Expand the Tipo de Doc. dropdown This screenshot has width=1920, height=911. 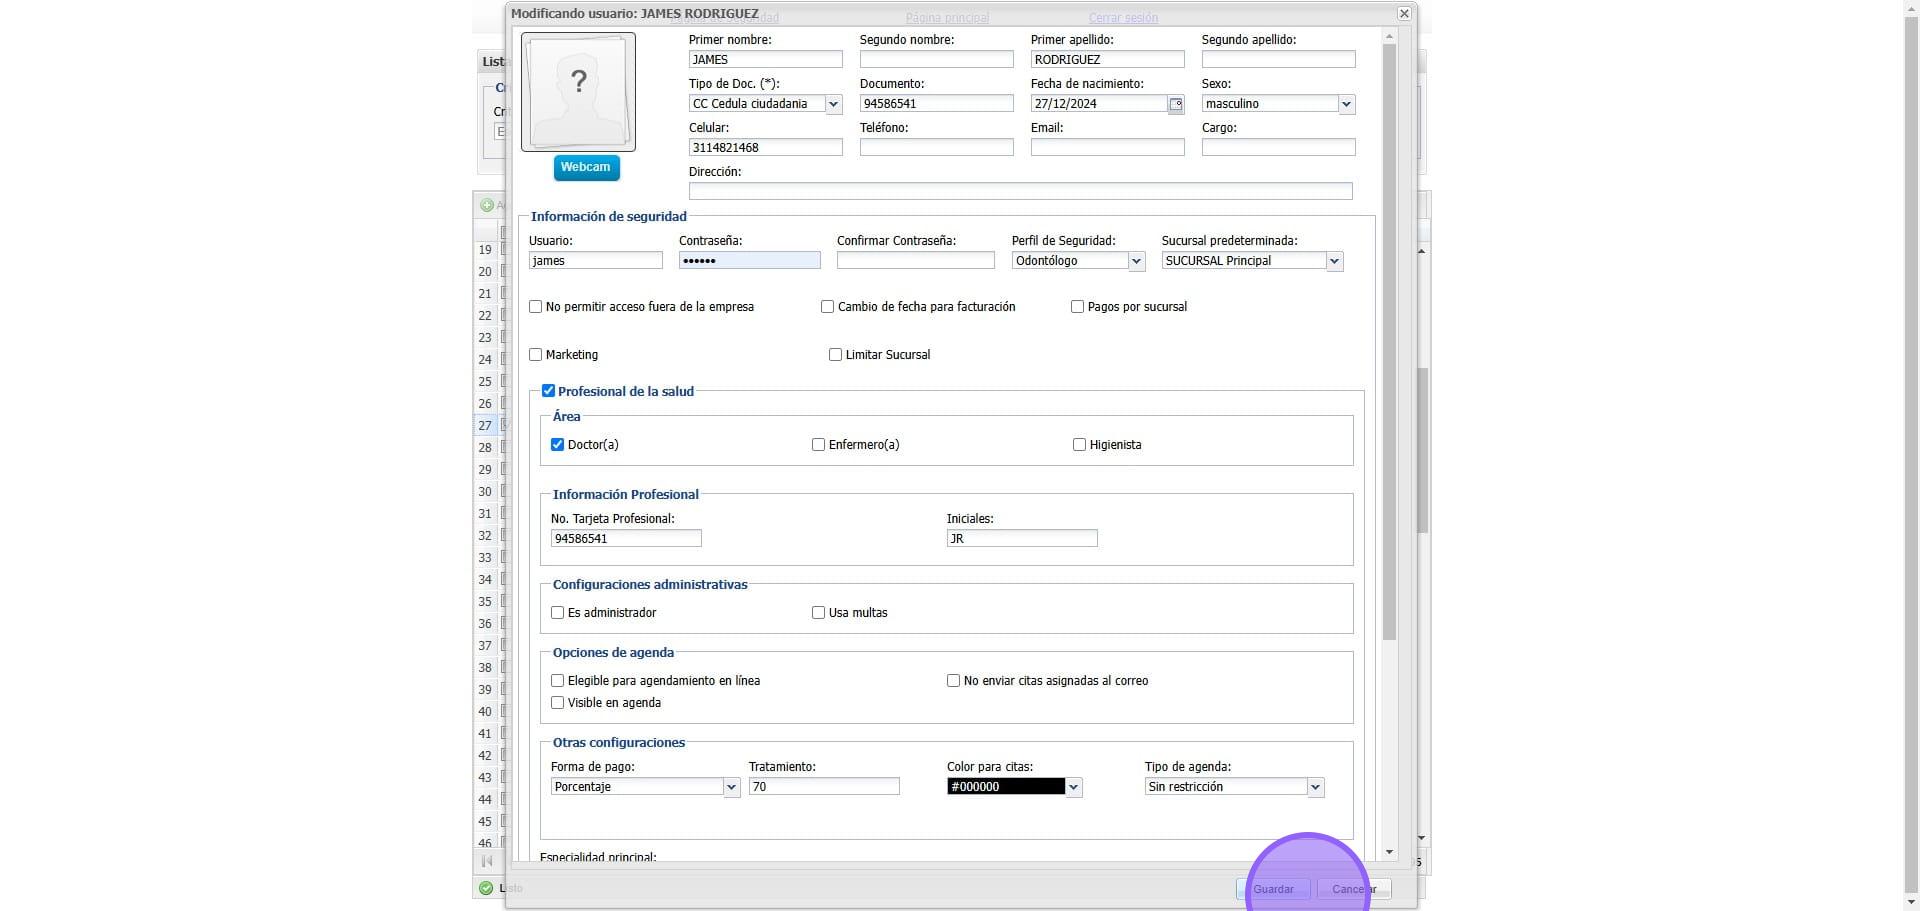[x=833, y=104]
